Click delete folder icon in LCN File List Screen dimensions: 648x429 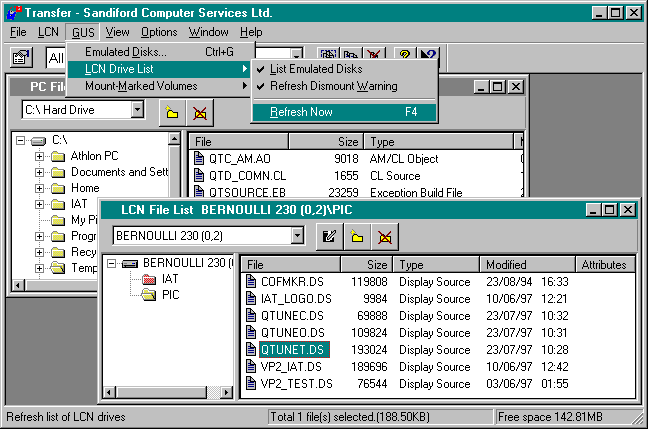click(385, 237)
